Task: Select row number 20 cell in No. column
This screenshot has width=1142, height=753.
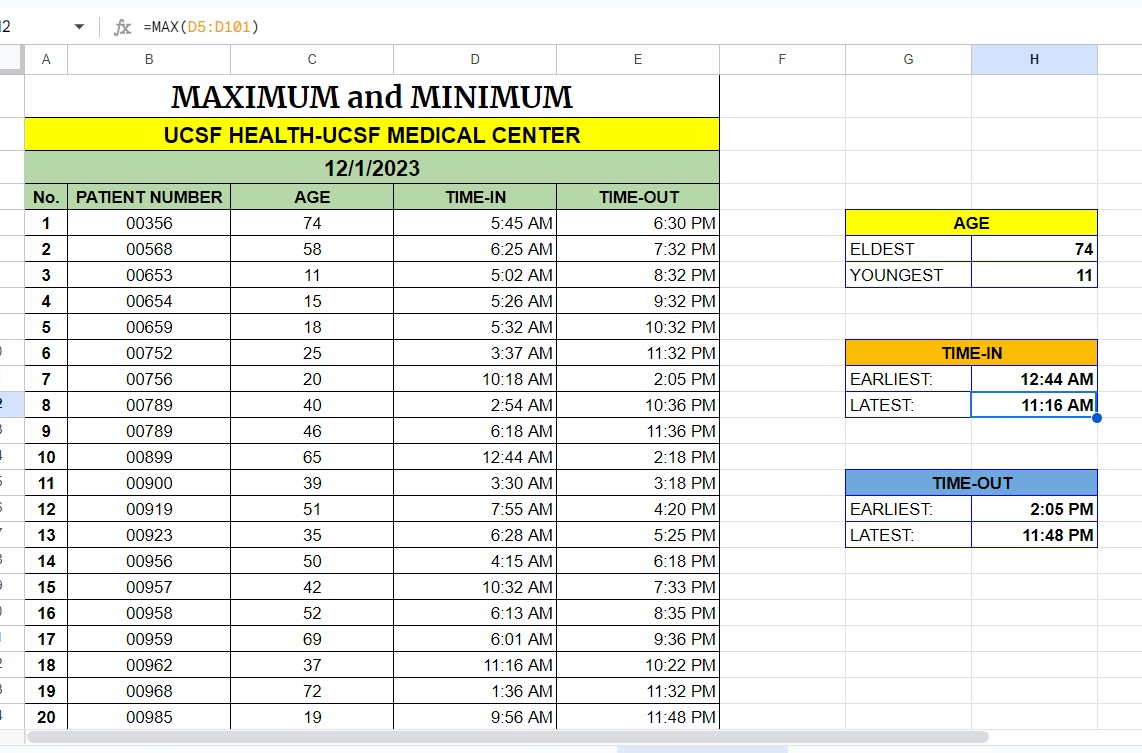Action: (46, 717)
